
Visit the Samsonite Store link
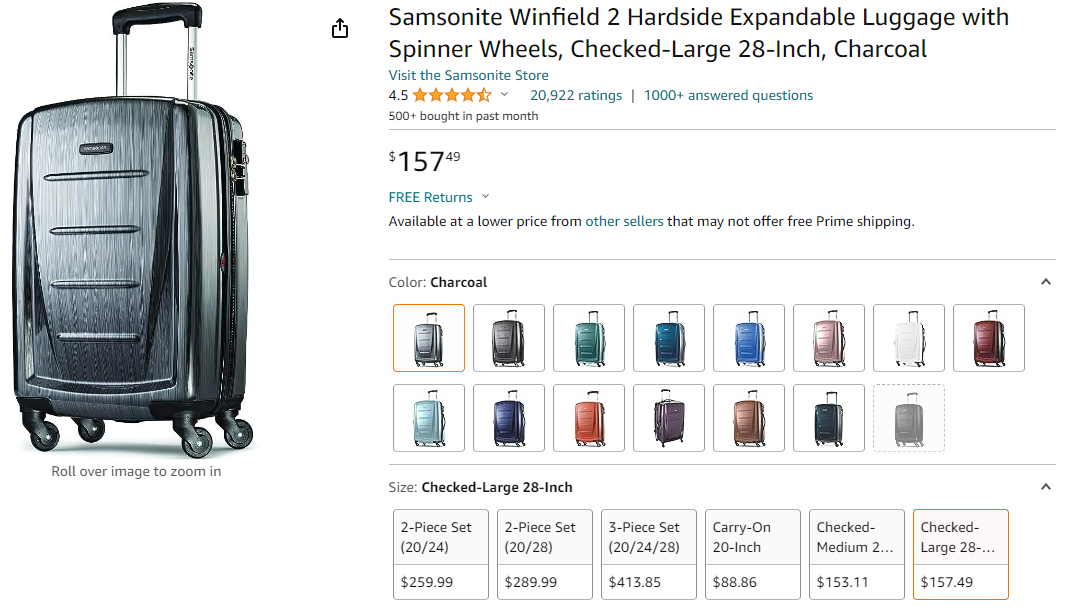tap(468, 75)
